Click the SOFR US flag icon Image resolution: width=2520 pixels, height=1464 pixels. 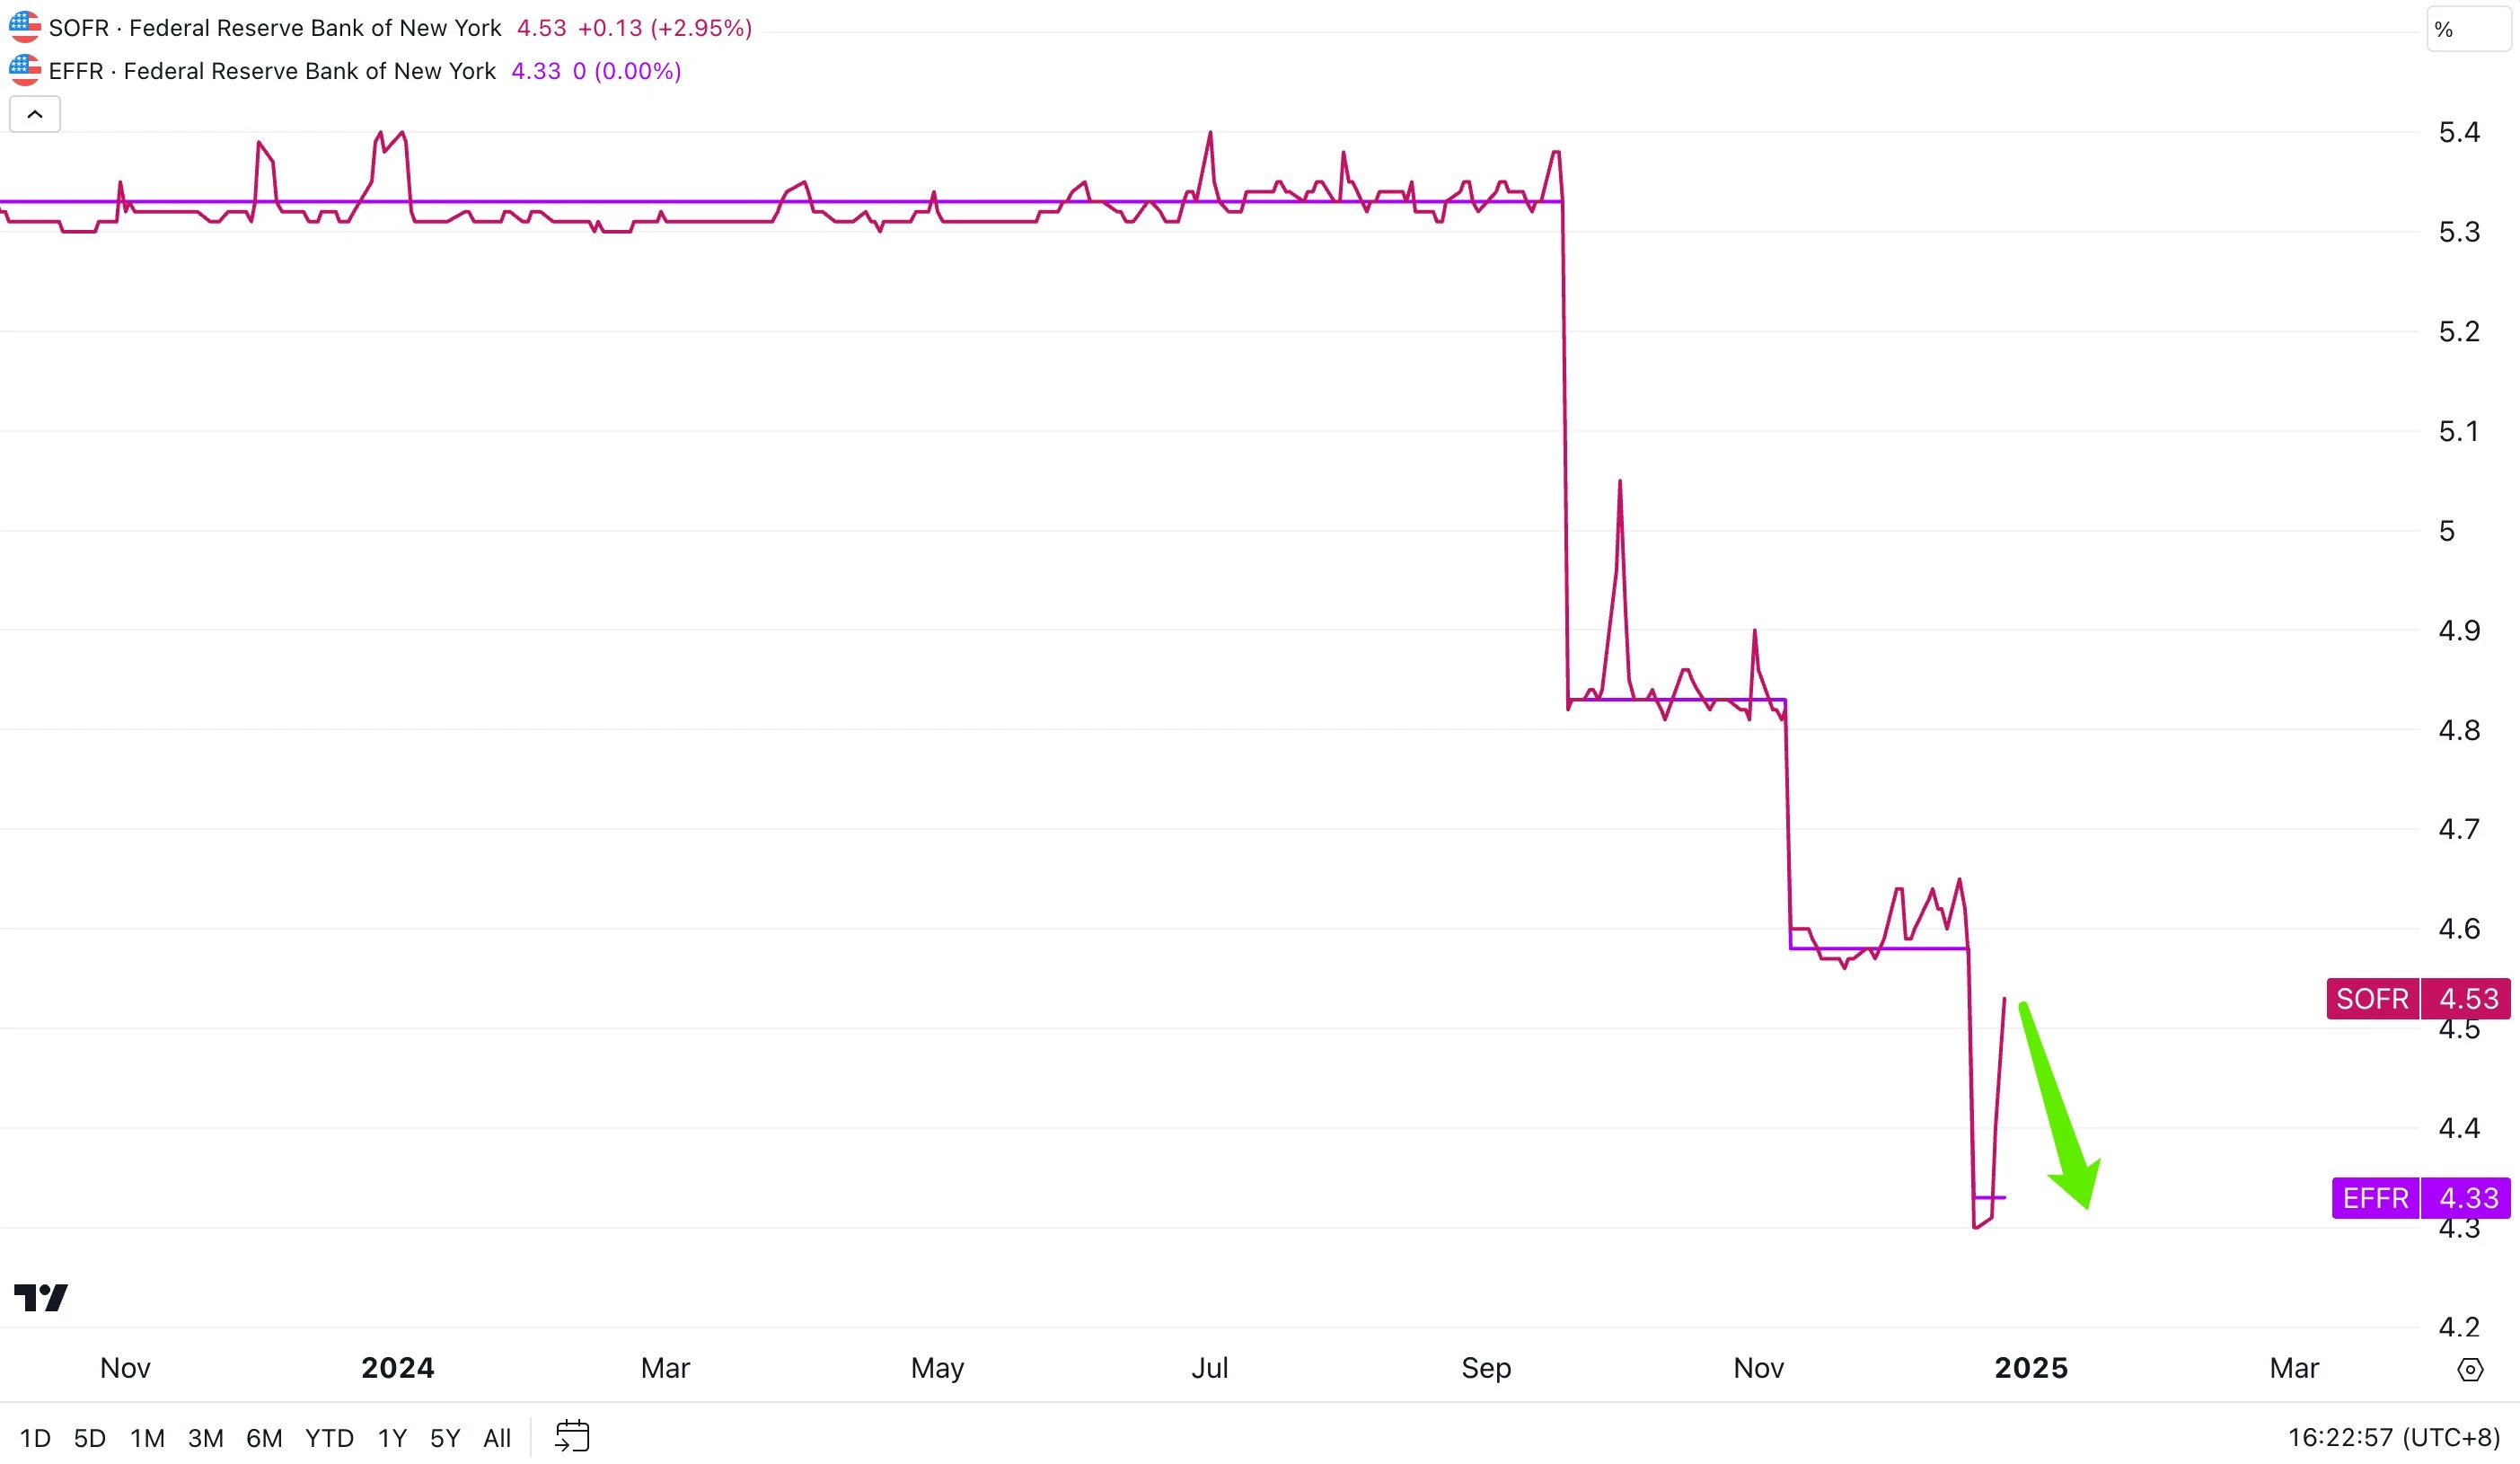coord(25,27)
